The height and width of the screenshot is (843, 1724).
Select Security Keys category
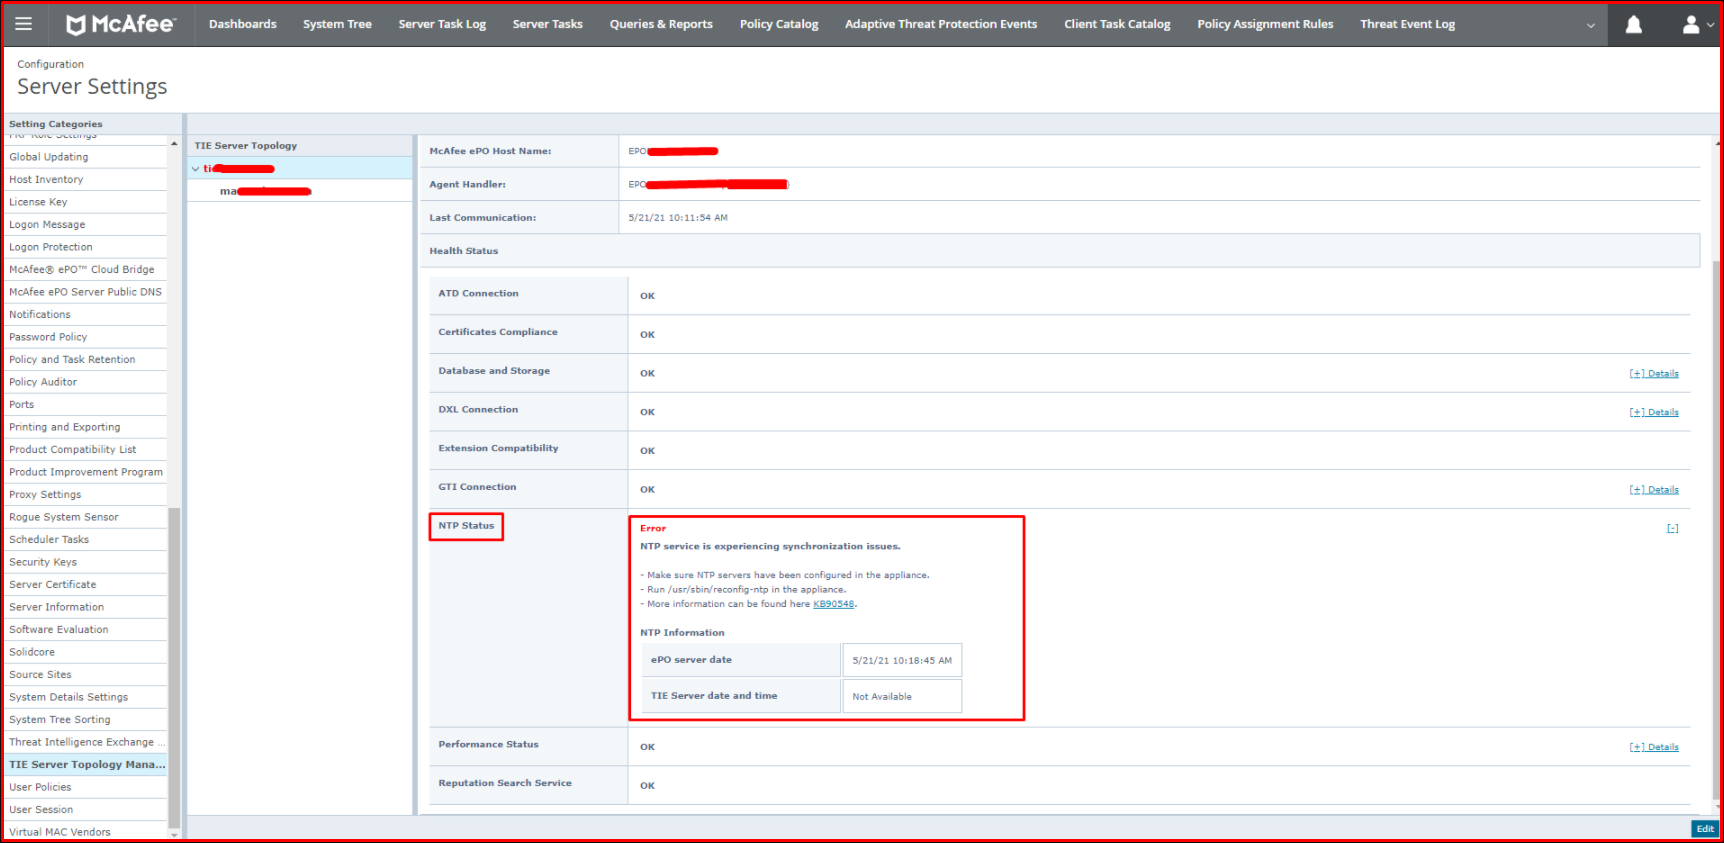pyautogui.click(x=85, y=562)
